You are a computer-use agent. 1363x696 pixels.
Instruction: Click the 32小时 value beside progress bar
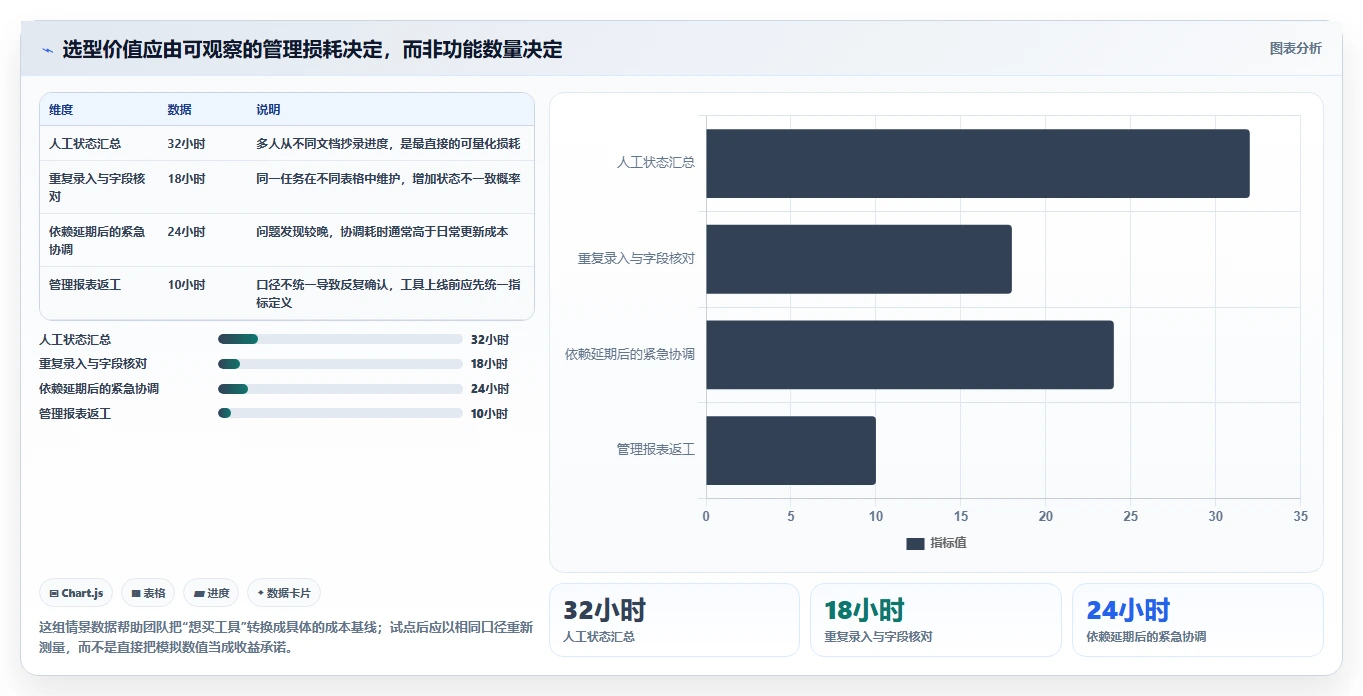click(490, 340)
